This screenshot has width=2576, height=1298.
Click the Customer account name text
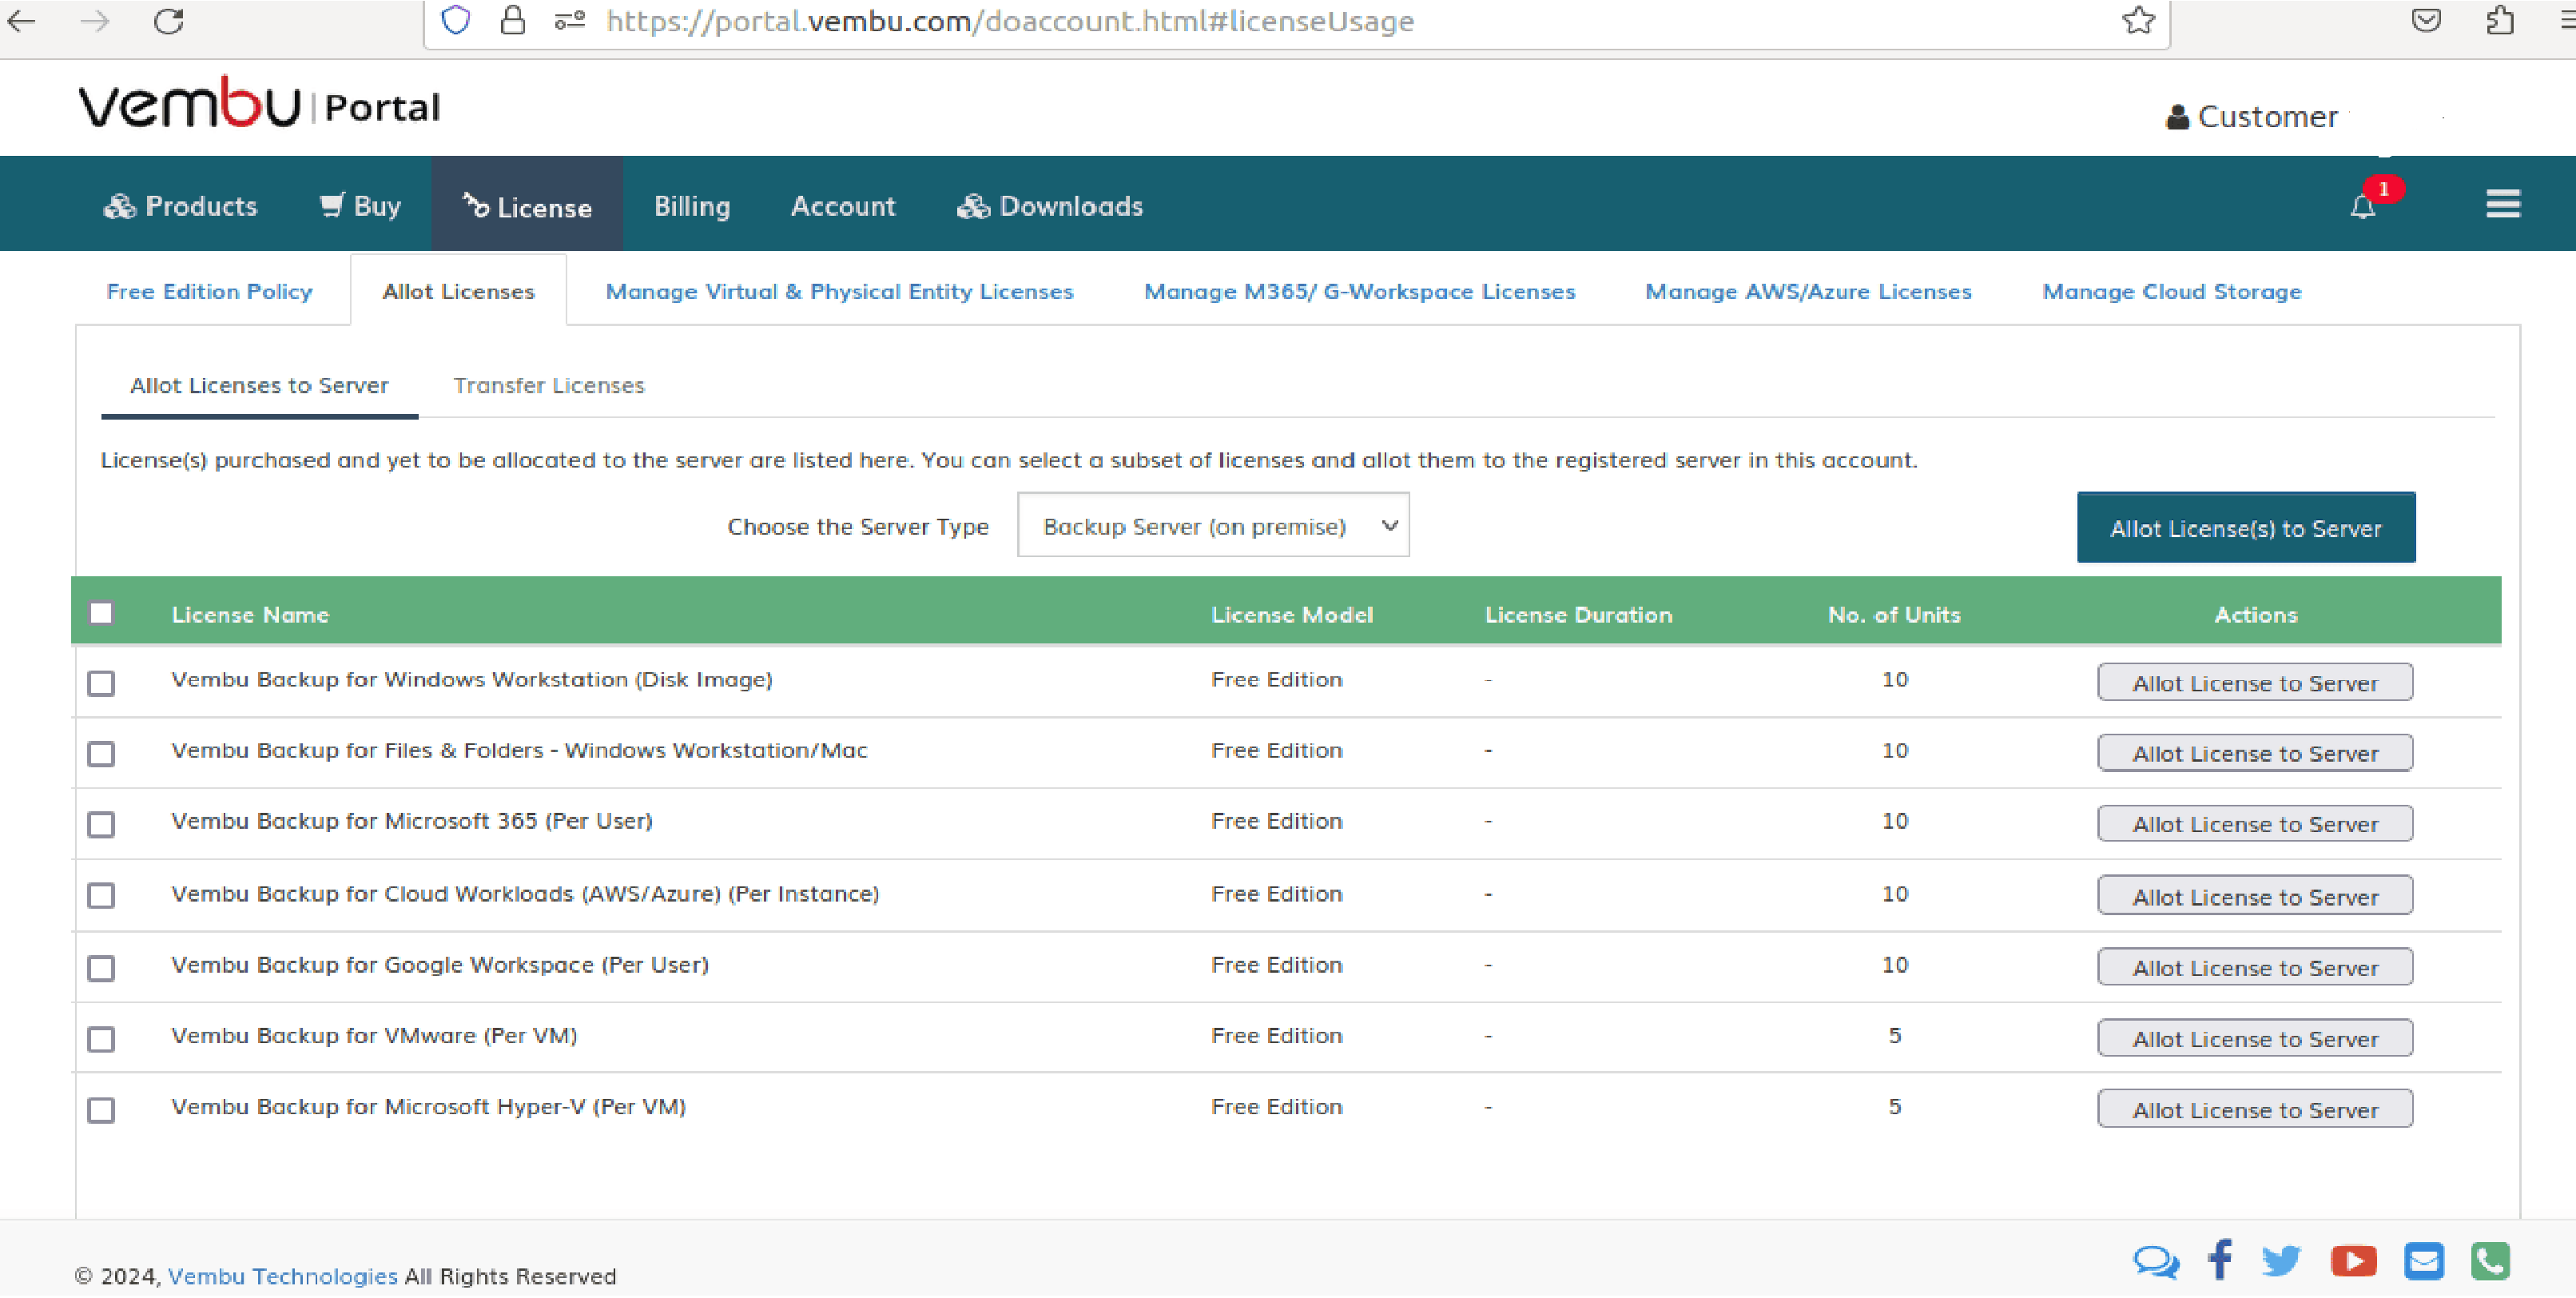pyautogui.click(x=2267, y=117)
